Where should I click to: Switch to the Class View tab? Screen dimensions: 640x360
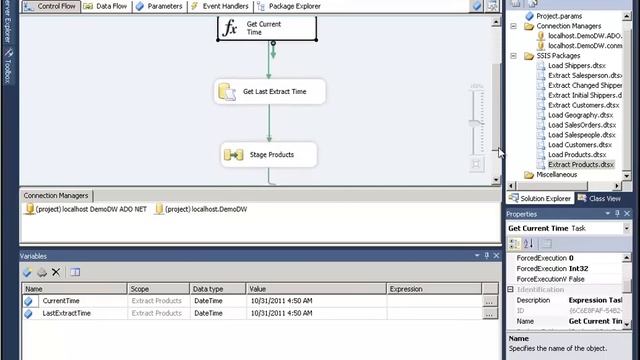(x=599, y=198)
